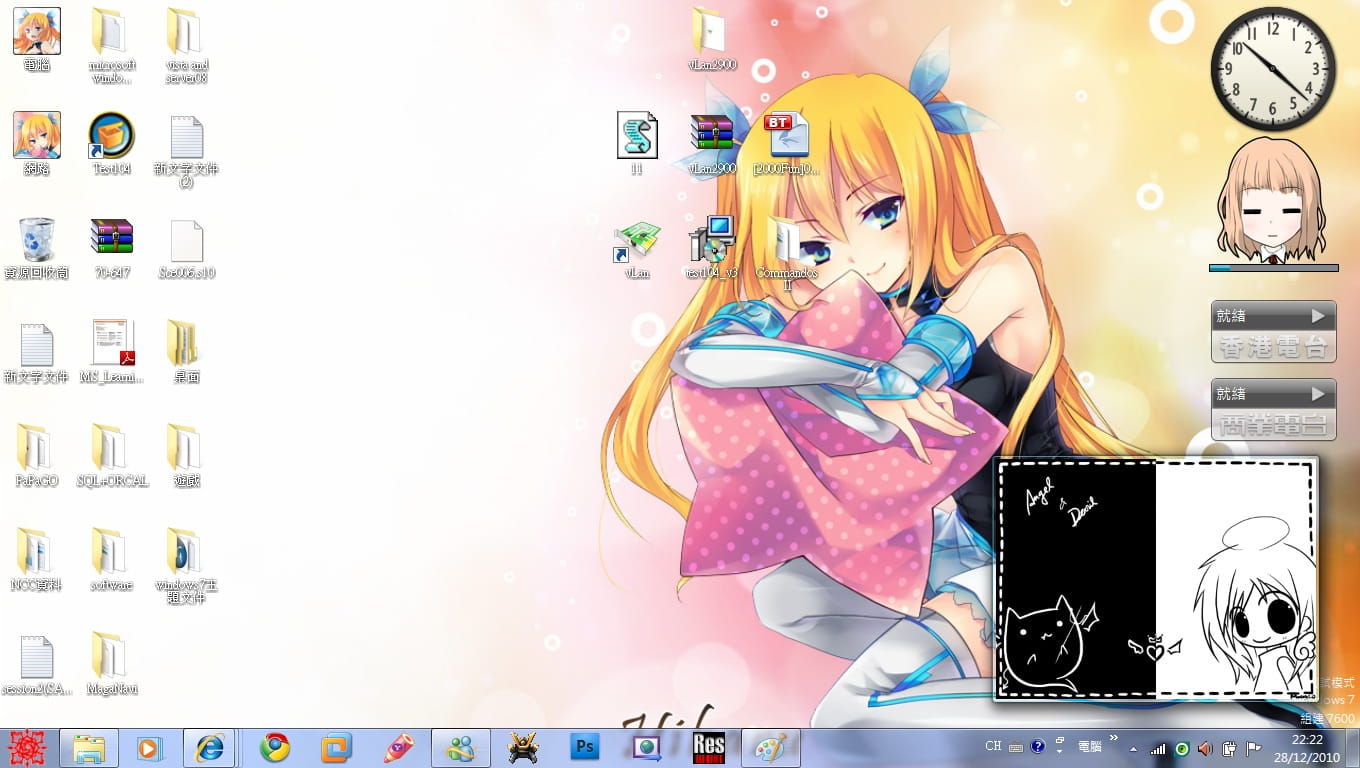Play the 香港電台 radio gadget
The height and width of the screenshot is (768, 1360).
[x=1317, y=316]
